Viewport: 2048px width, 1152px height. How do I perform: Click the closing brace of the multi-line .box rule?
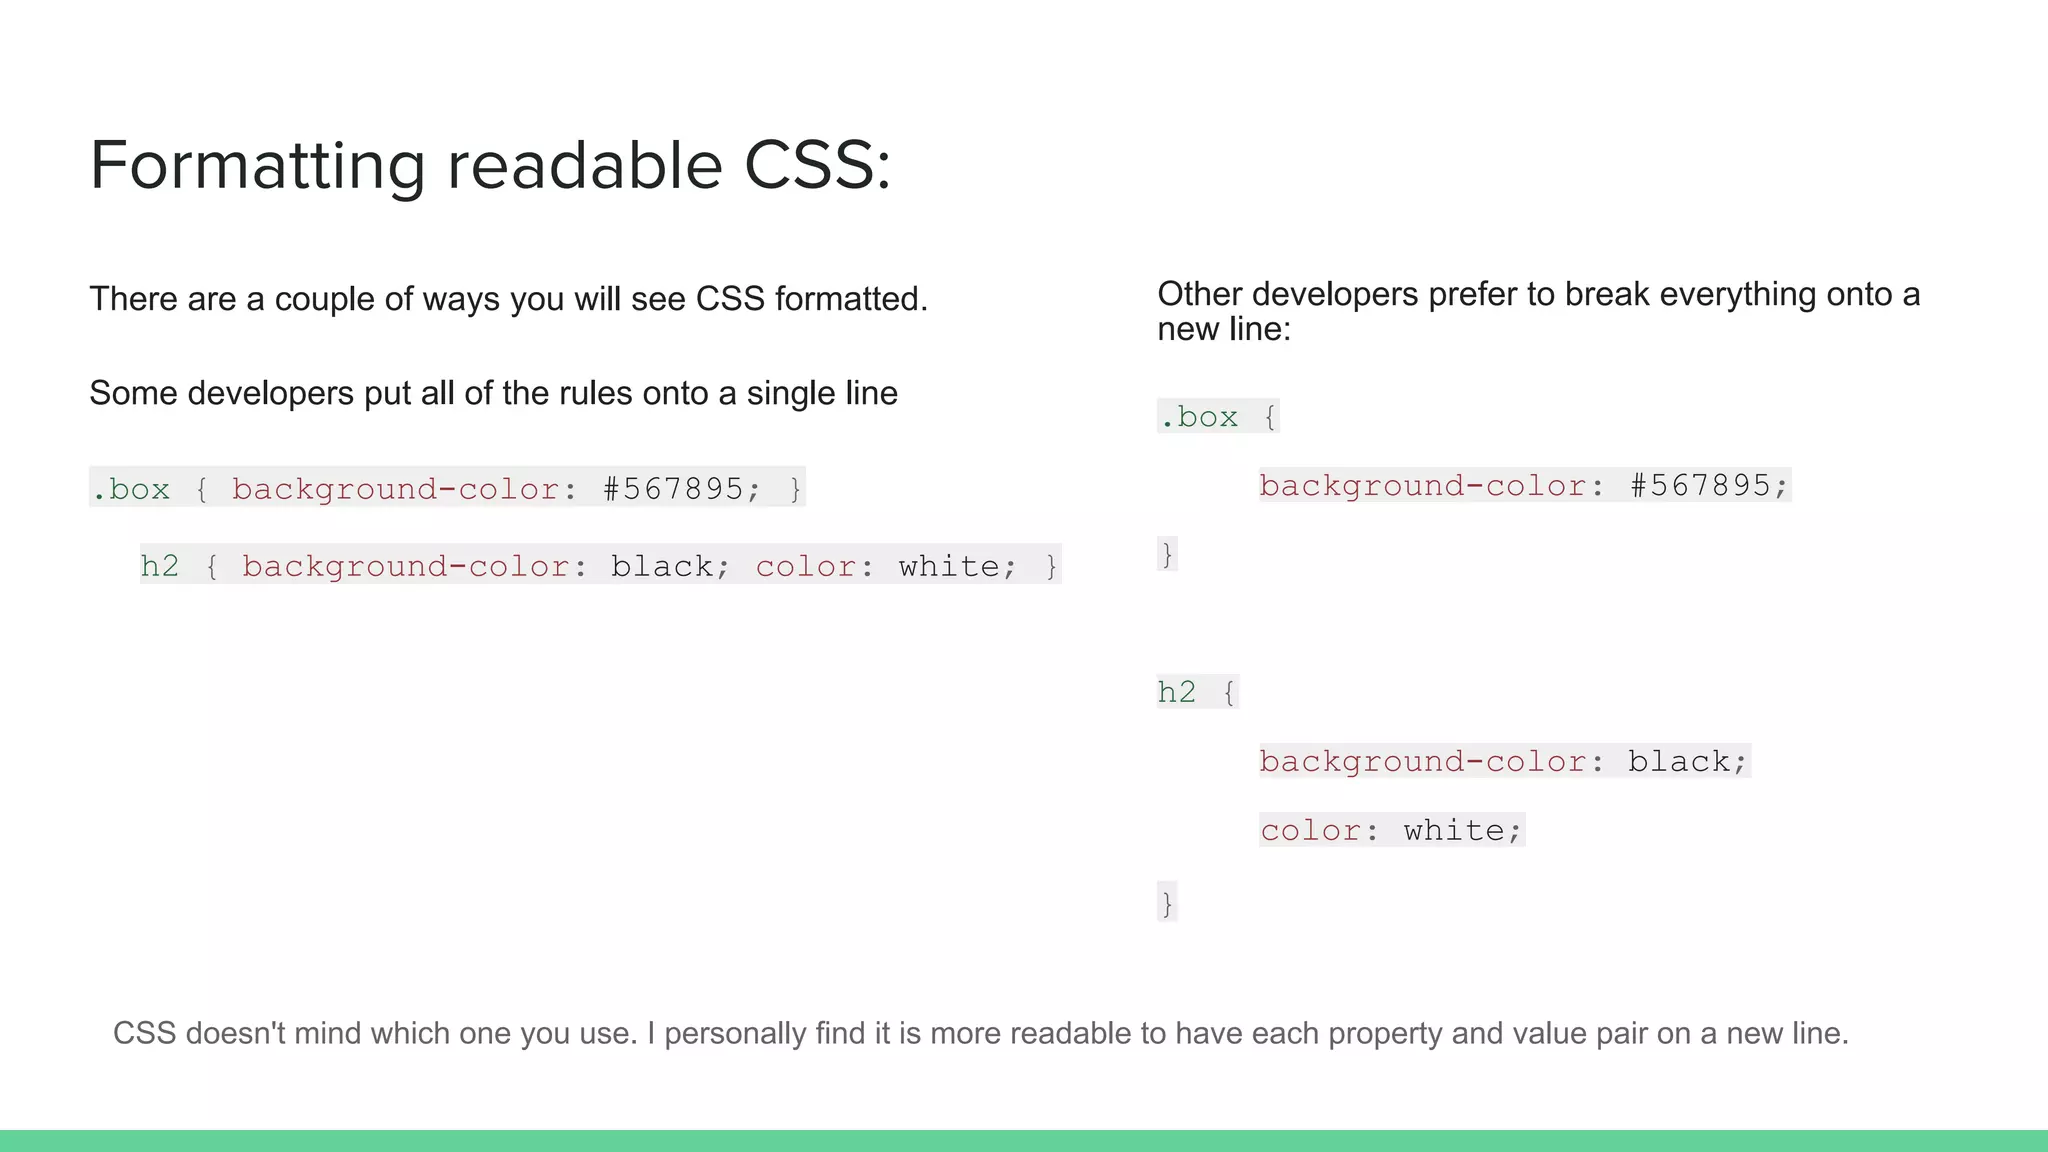tap(1167, 553)
